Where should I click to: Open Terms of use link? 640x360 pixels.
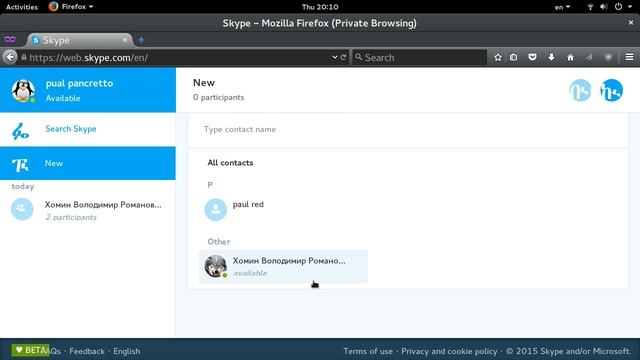pyautogui.click(x=368, y=351)
